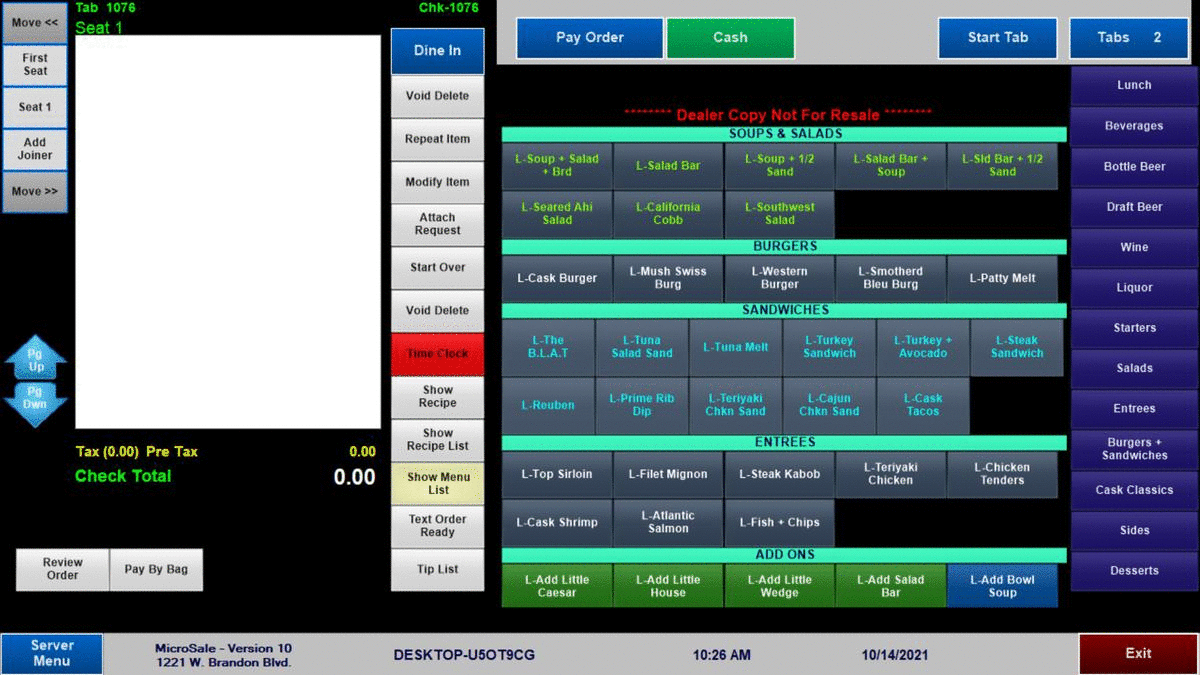The width and height of the screenshot is (1200, 675).
Task: Open the Draft Beer category
Action: pos(1133,207)
